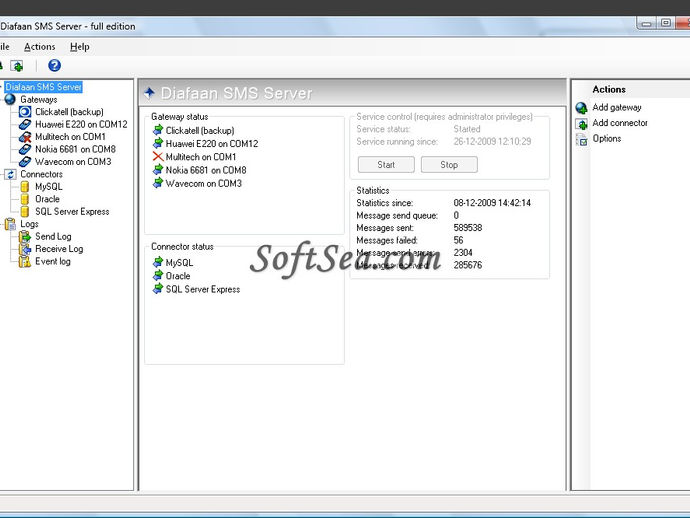Select Wavecom on COM3 tree item
The height and width of the screenshot is (518, 690).
73,162
